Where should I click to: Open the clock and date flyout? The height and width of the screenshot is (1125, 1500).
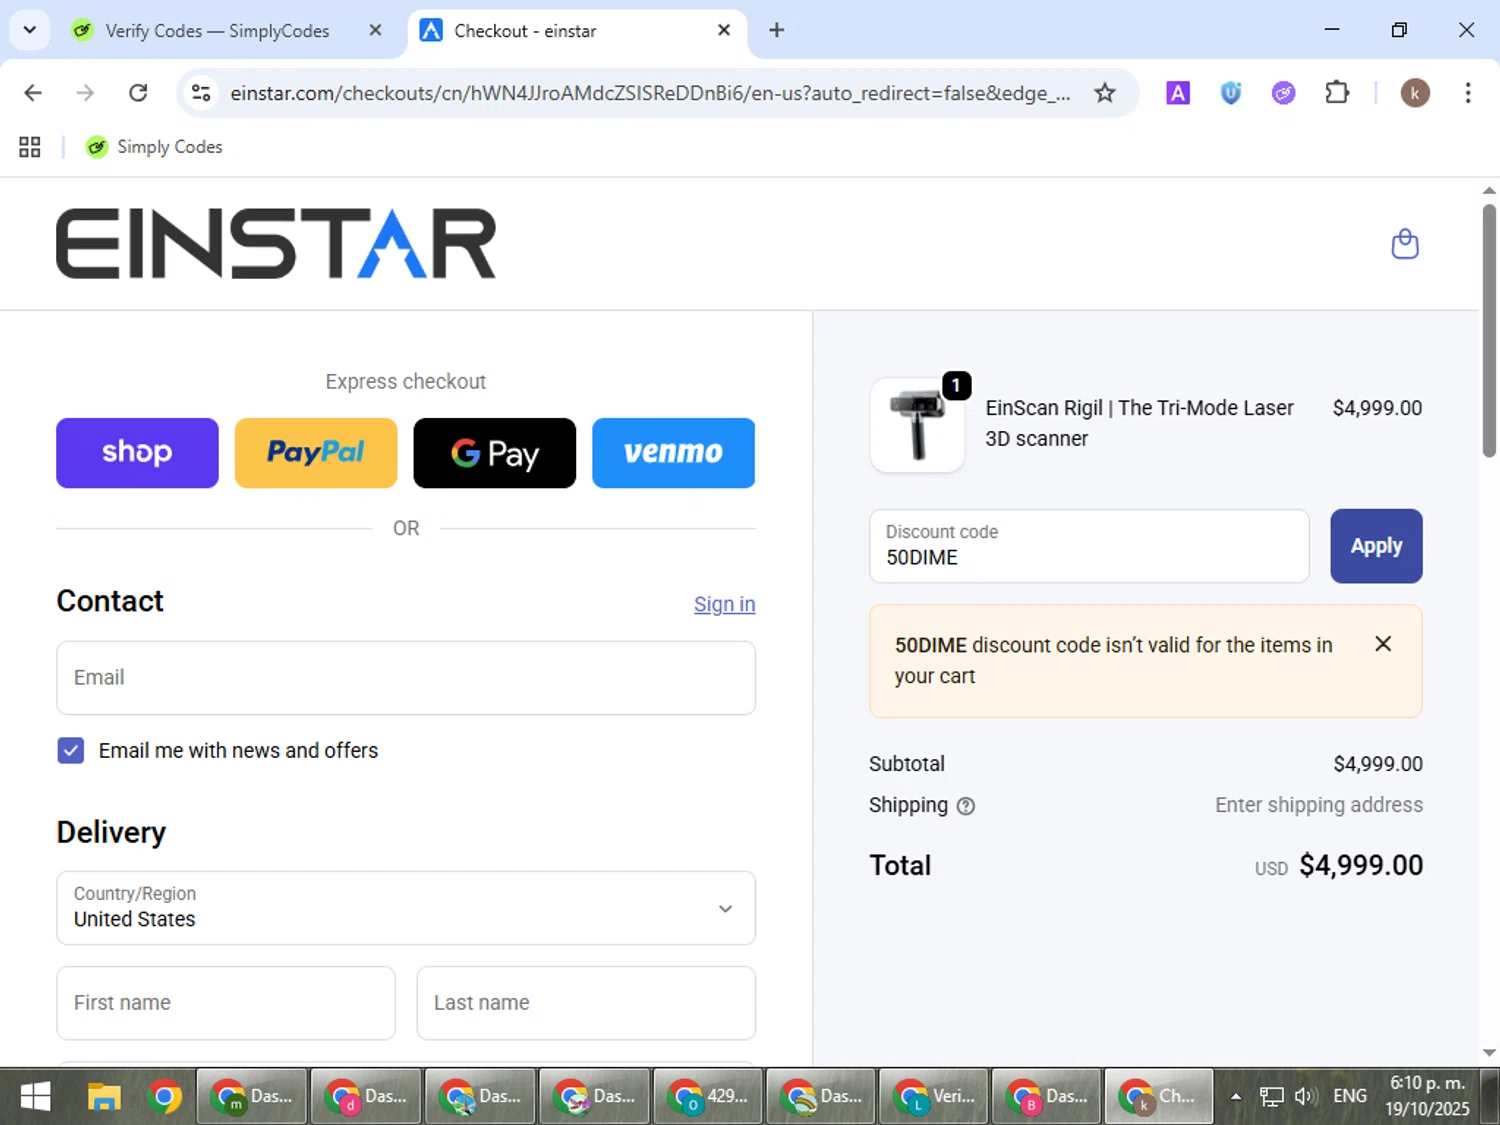1428,1097
